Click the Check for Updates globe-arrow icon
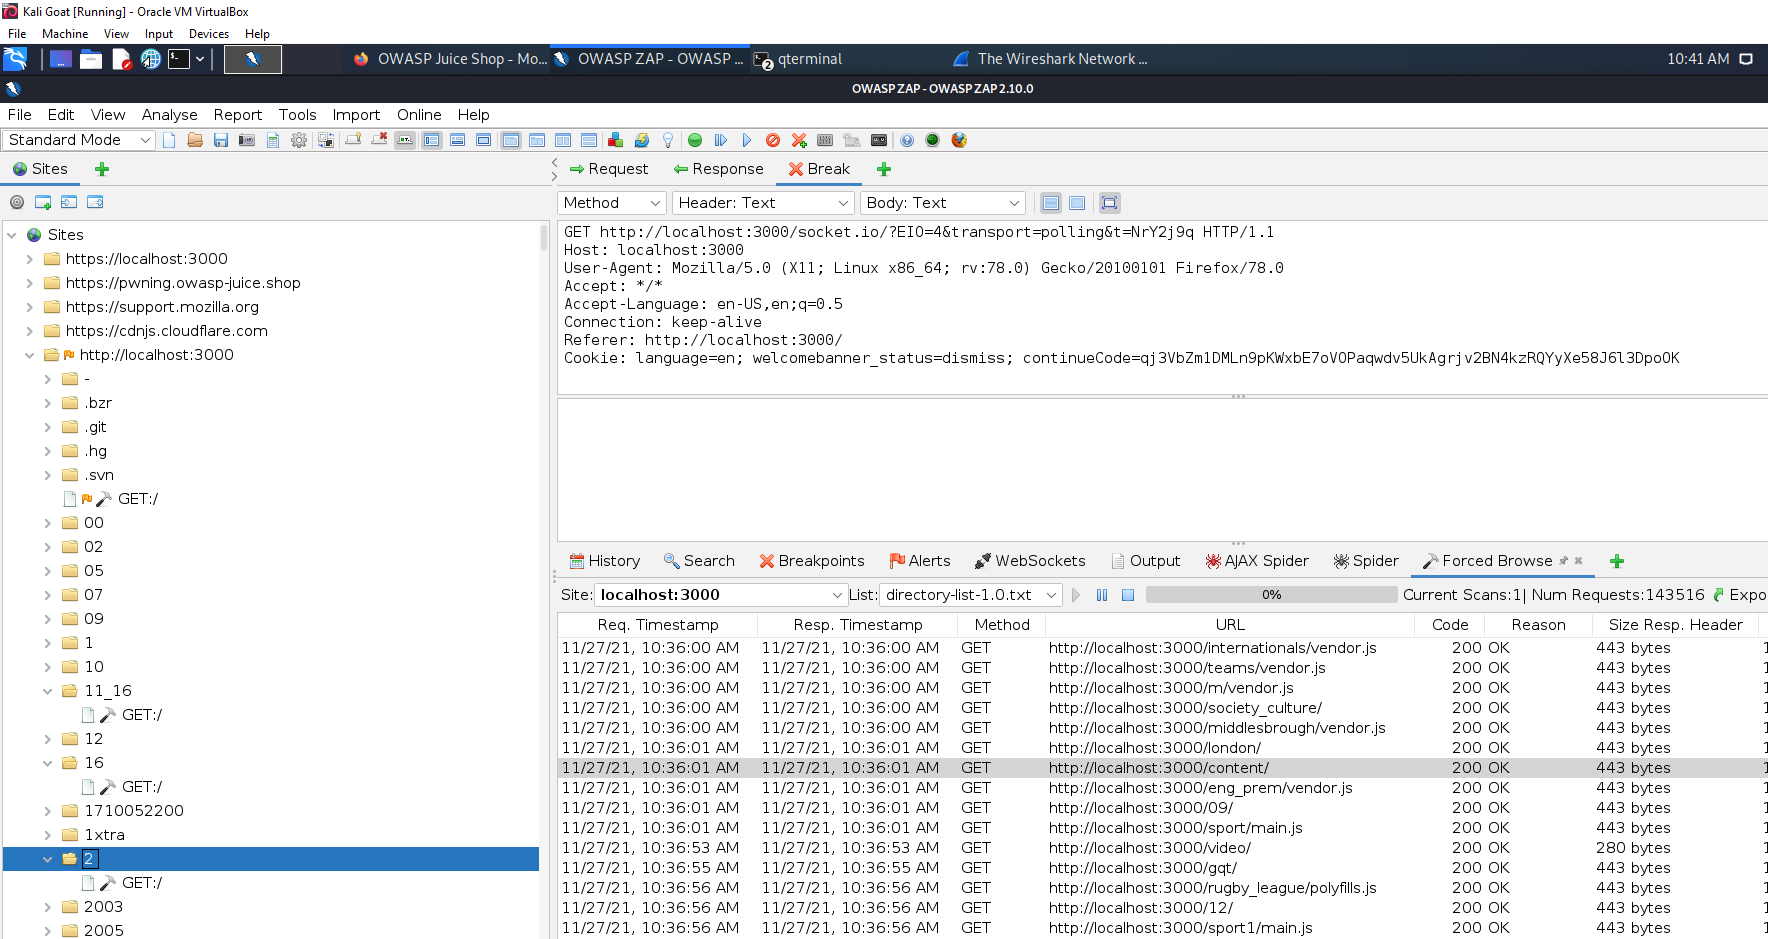The width and height of the screenshot is (1768, 939). (641, 140)
